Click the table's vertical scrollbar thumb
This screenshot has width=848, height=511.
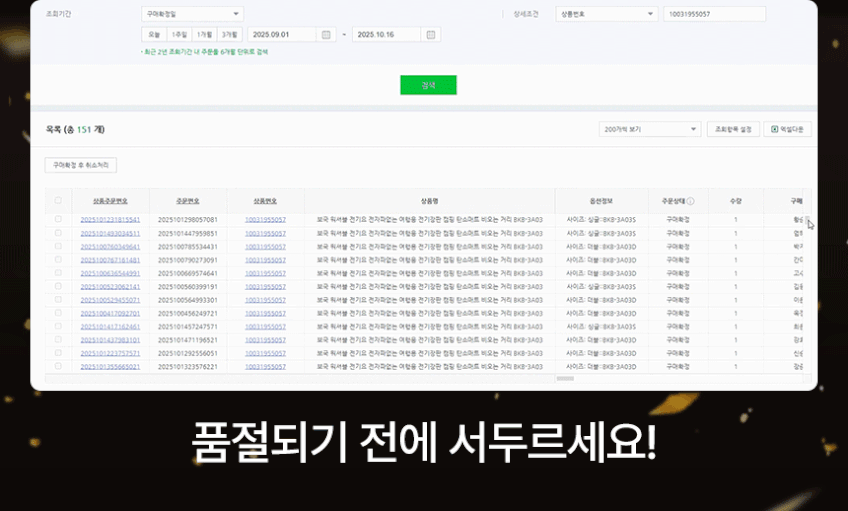coord(807,218)
